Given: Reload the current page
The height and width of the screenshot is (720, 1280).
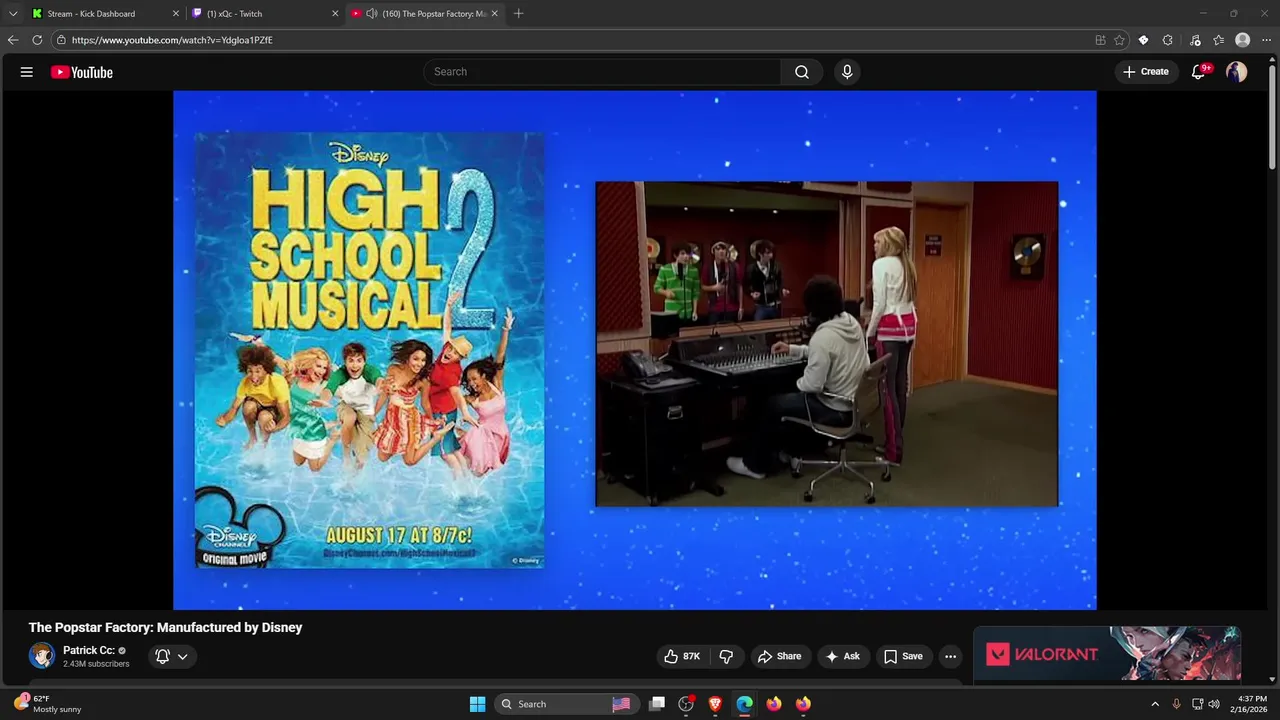Looking at the screenshot, I should tap(37, 40).
